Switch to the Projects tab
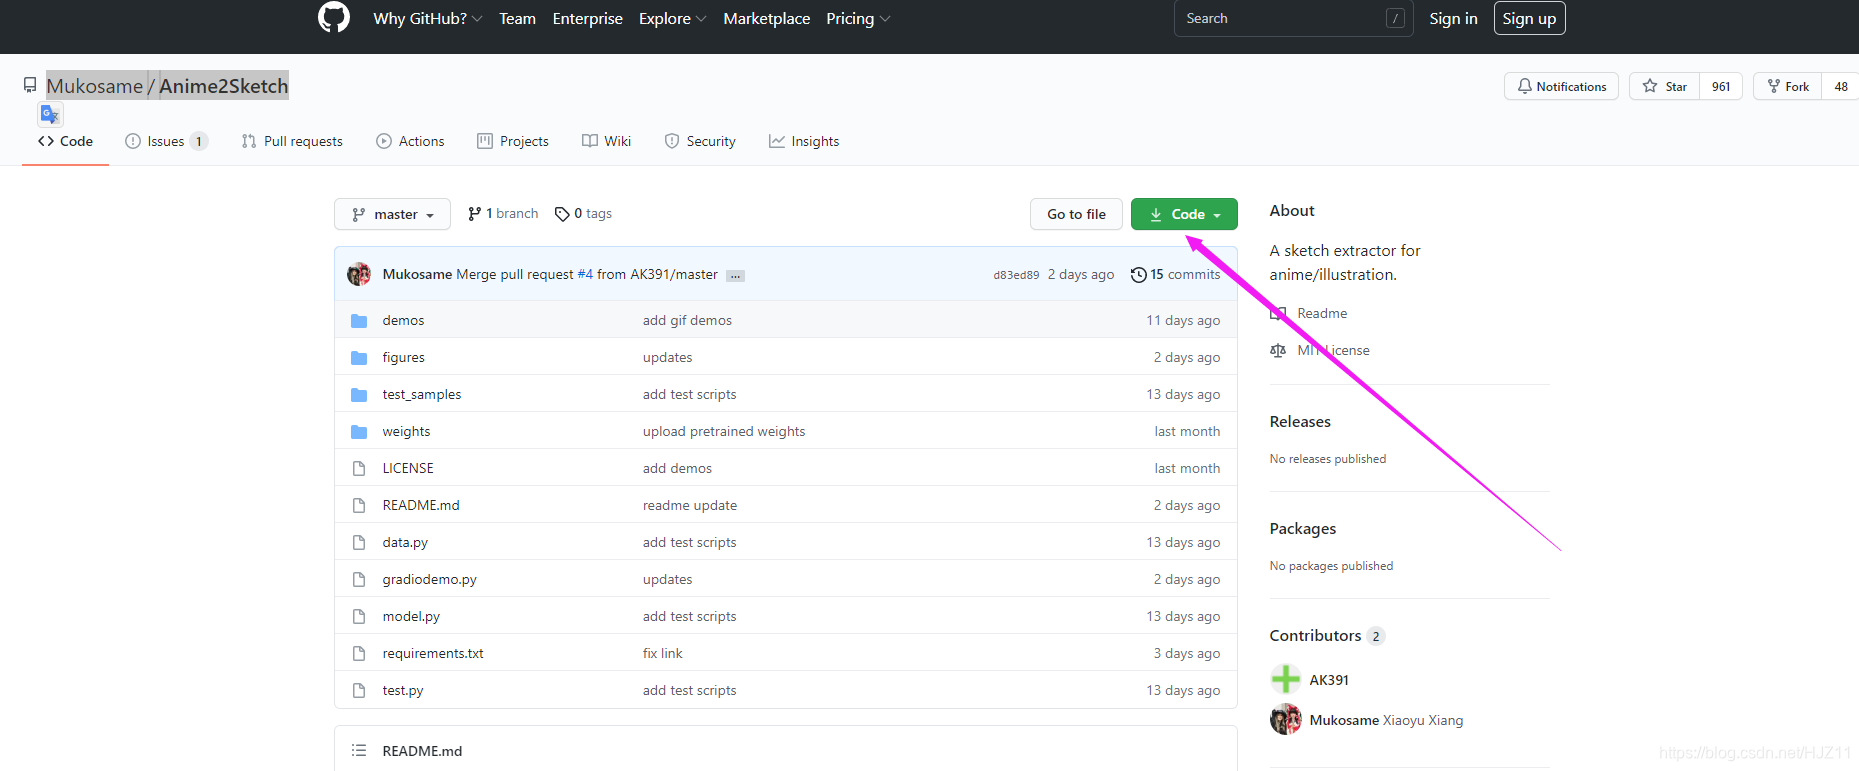1859x771 pixels. pyautogui.click(x=513, y=141)
